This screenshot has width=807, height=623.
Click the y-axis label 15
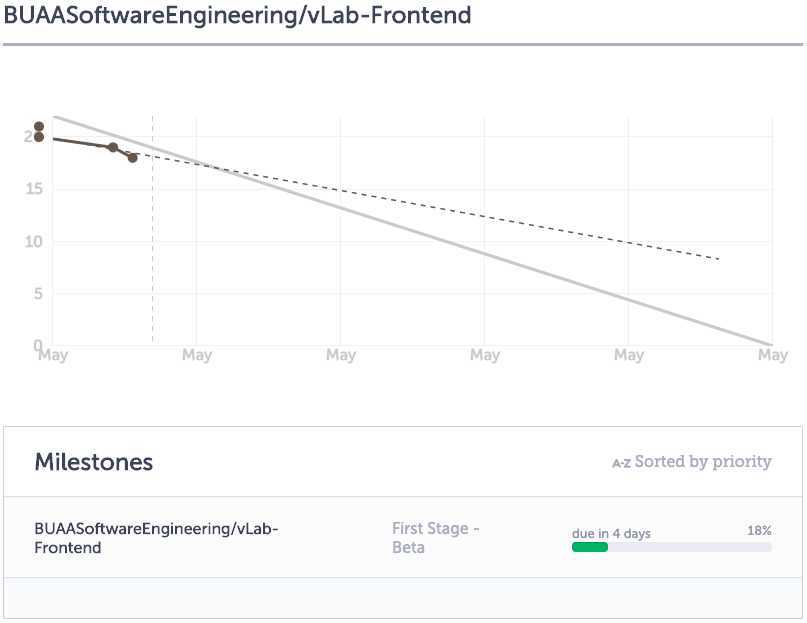click(x=34, y=189)
